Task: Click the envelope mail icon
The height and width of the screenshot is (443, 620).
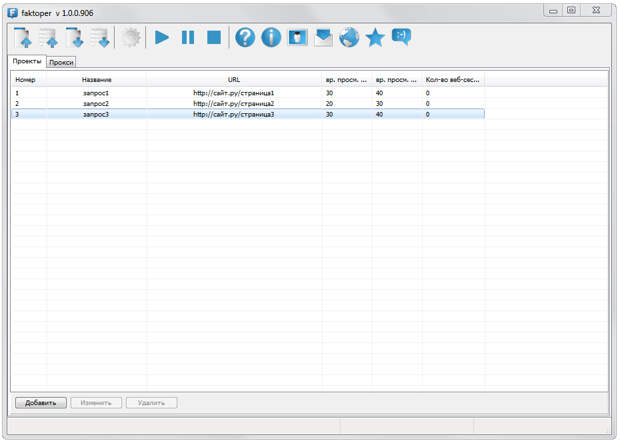Action: coord(323,38)
